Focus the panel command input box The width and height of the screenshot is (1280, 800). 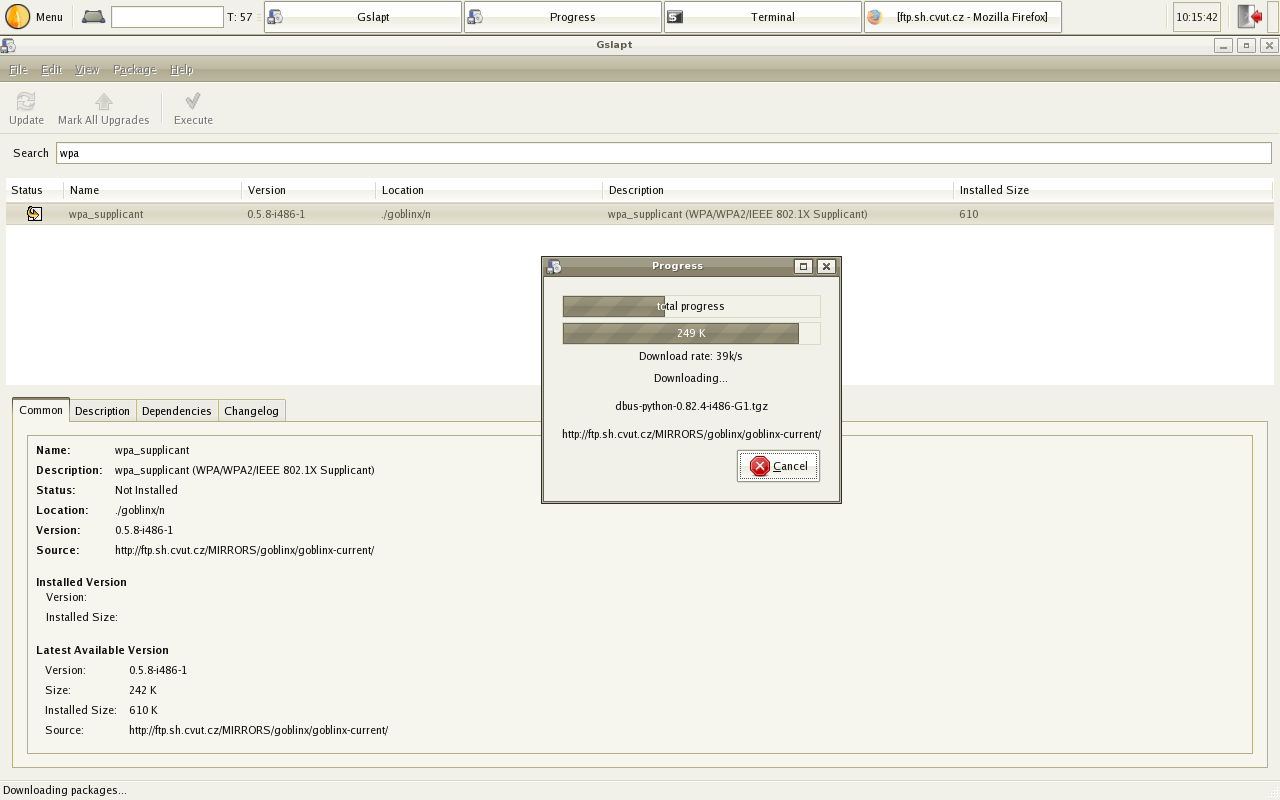(x=167, y=17)
